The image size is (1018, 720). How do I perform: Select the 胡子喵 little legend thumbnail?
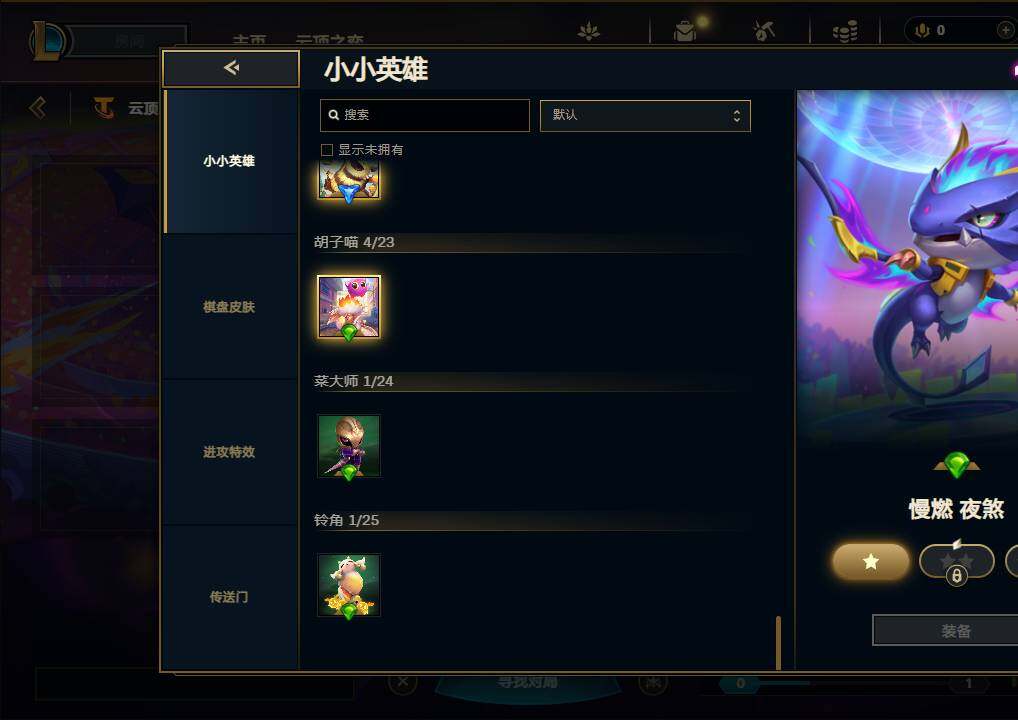click(349, 307)
